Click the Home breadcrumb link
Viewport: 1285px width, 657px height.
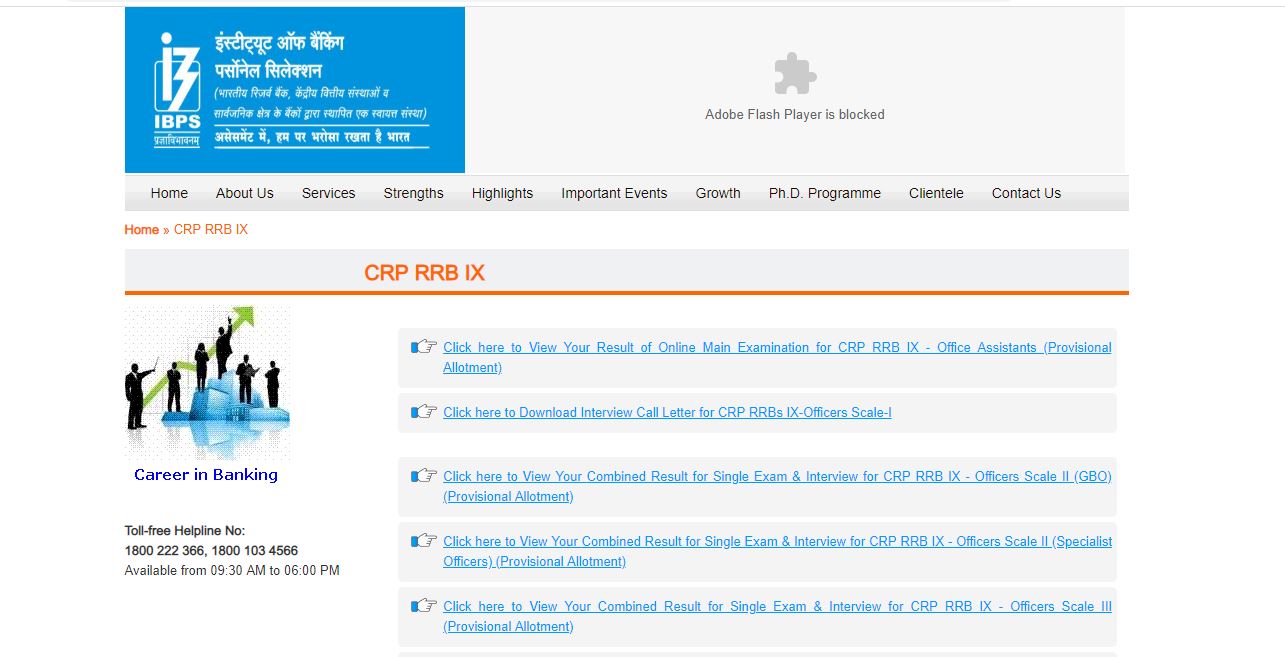click(x=141, y=229)
